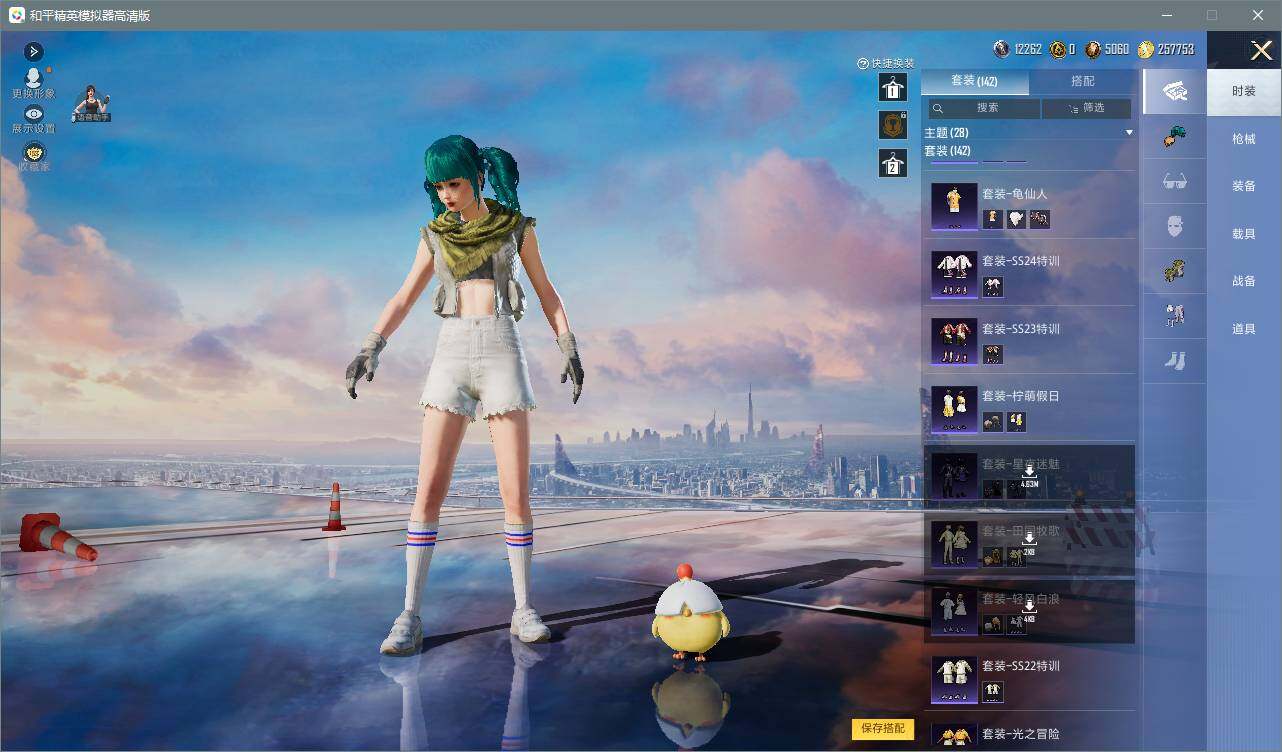The width and height of the screenshot is (1282, 752).
Task: Open the 载具 vehicles tab
Action: [1244, 234]
